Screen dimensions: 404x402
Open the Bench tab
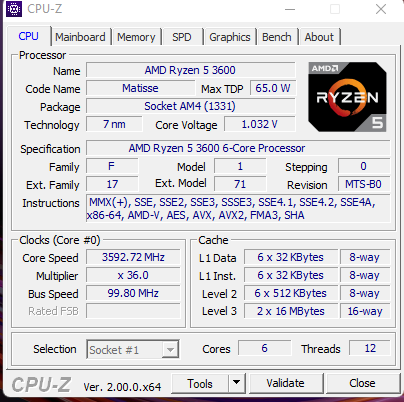277,37
